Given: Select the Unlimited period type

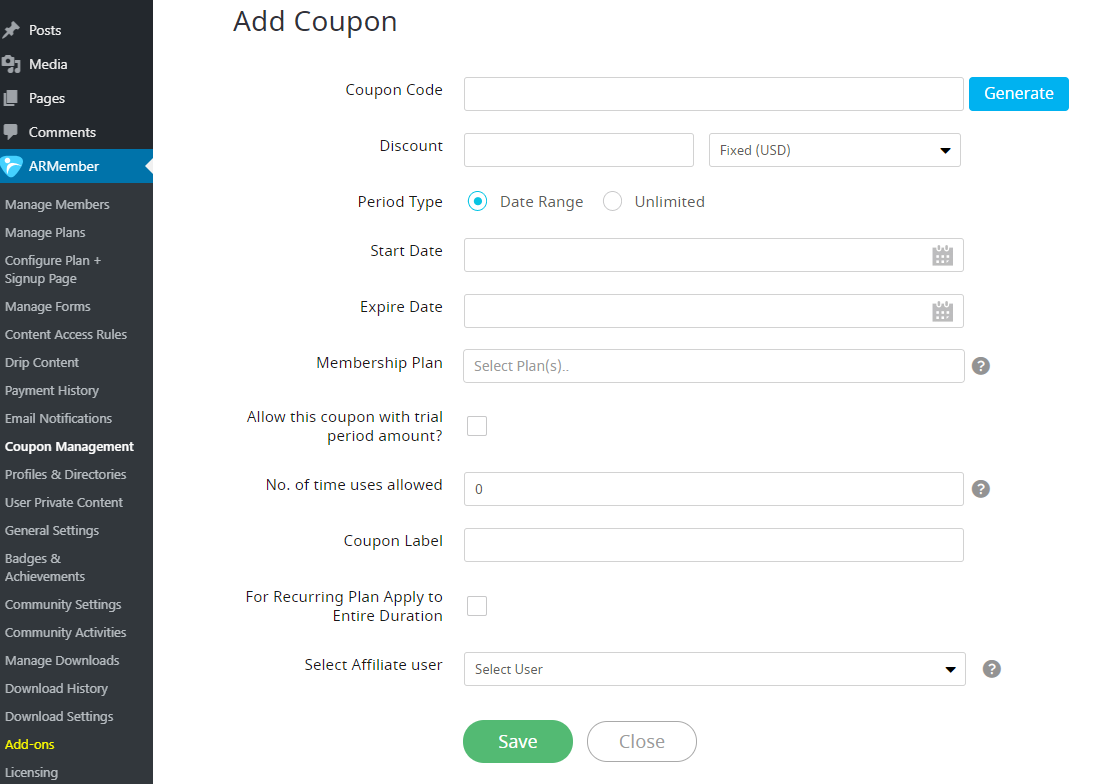Looking at the screenshot, I should tap(612, 201).
